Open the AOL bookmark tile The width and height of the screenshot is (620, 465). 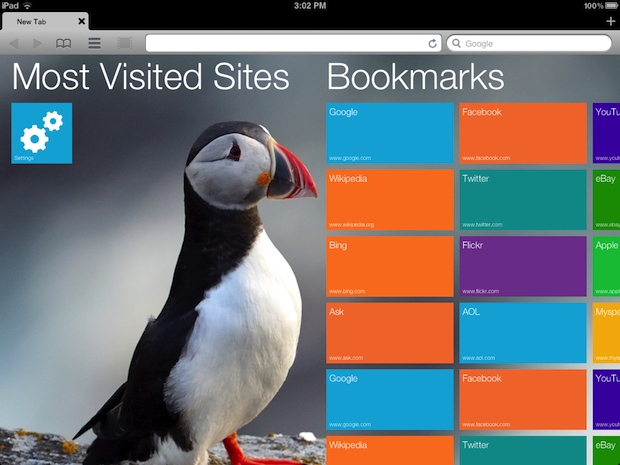(523, 333)
